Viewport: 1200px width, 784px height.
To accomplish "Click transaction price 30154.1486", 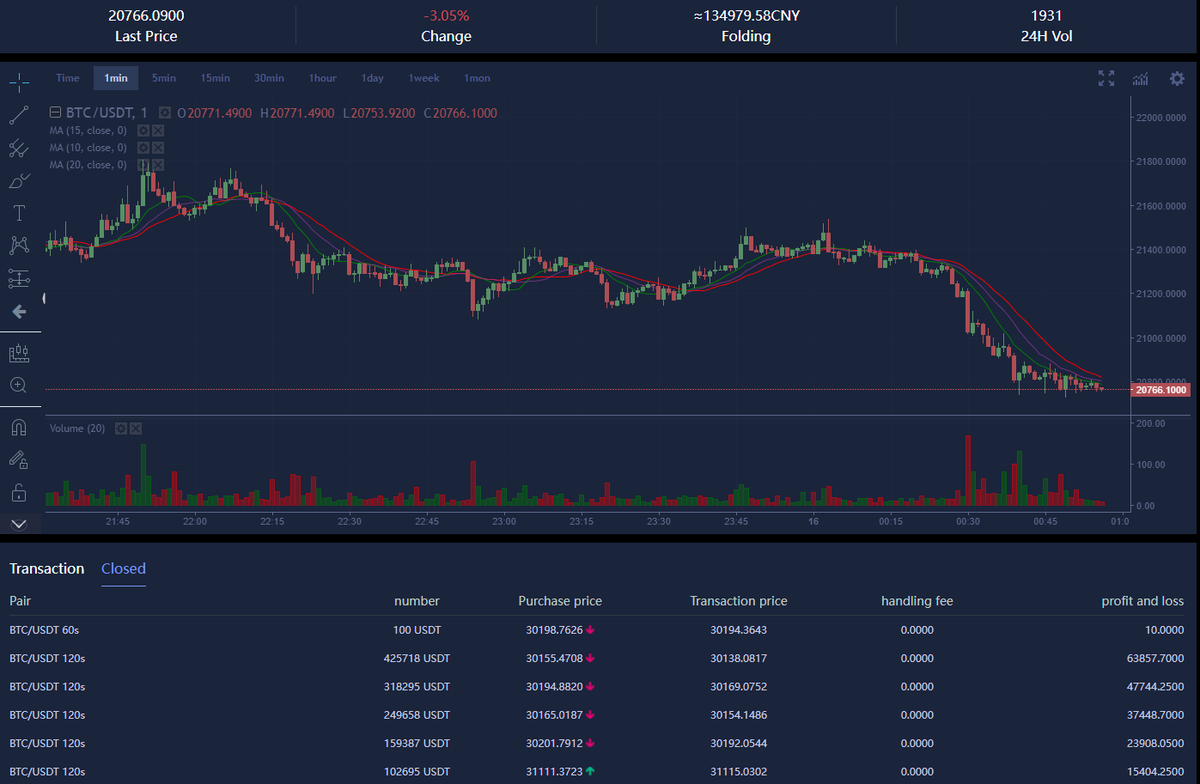I will (739, 715).
